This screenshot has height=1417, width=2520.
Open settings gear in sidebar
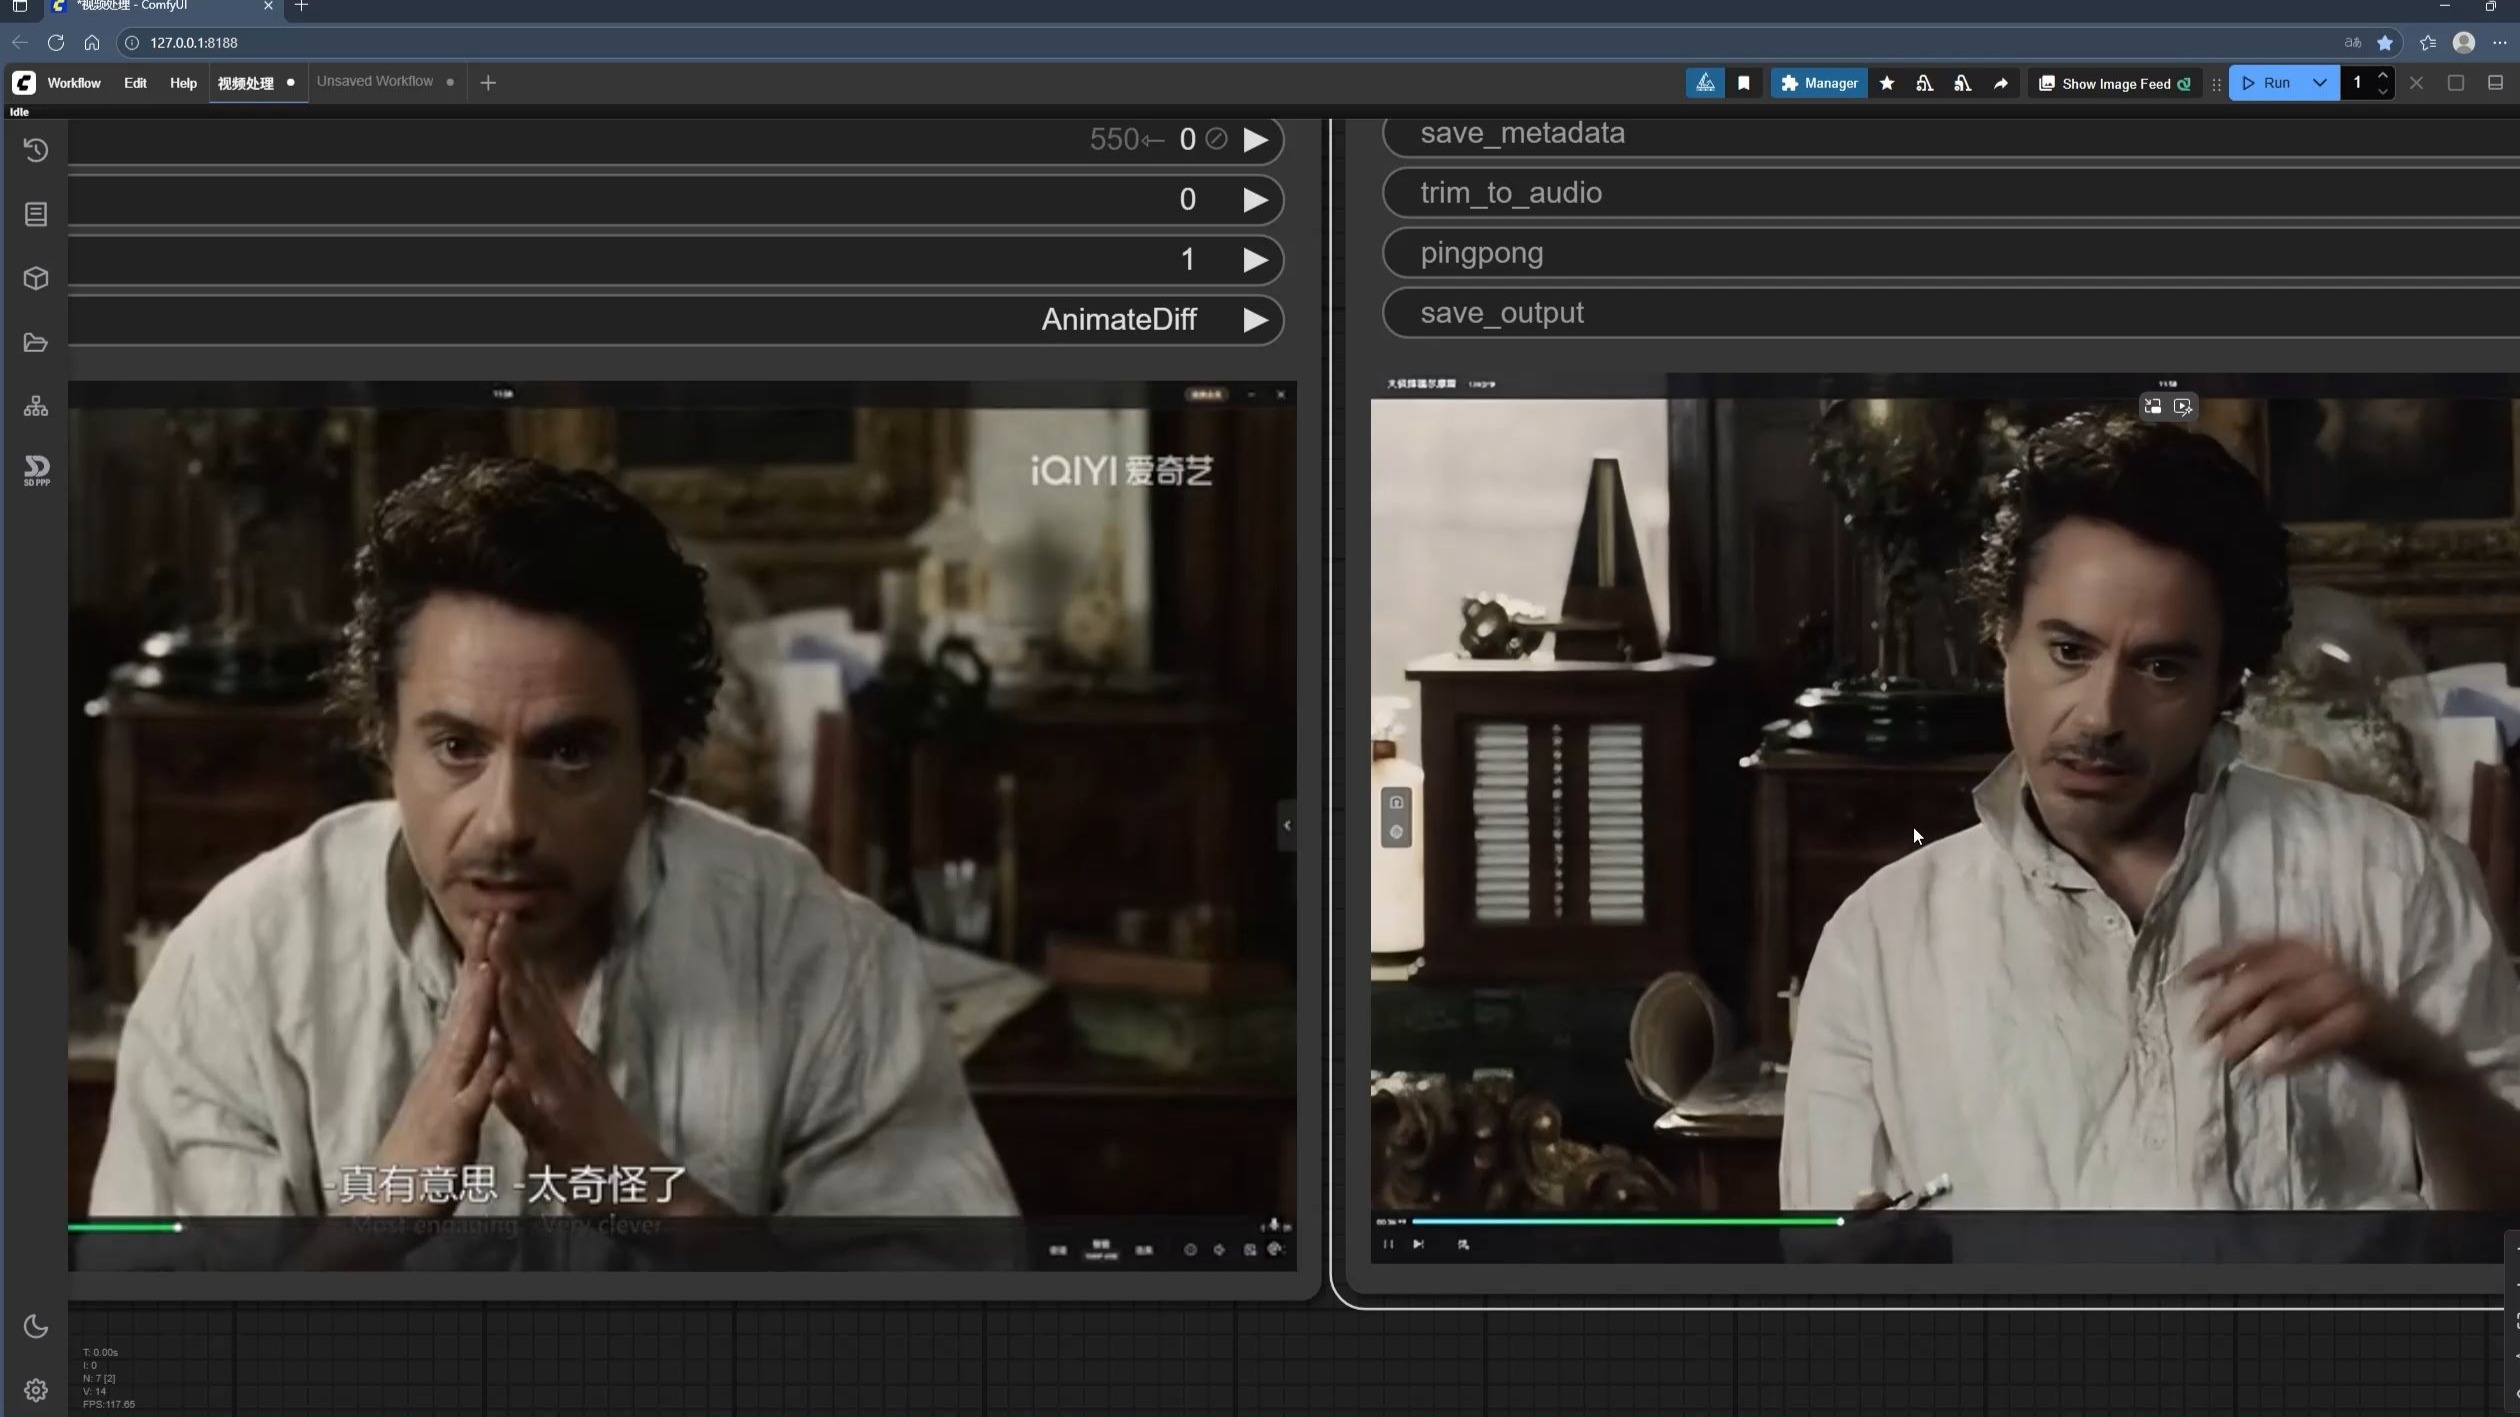click(x=36, y=1390)
